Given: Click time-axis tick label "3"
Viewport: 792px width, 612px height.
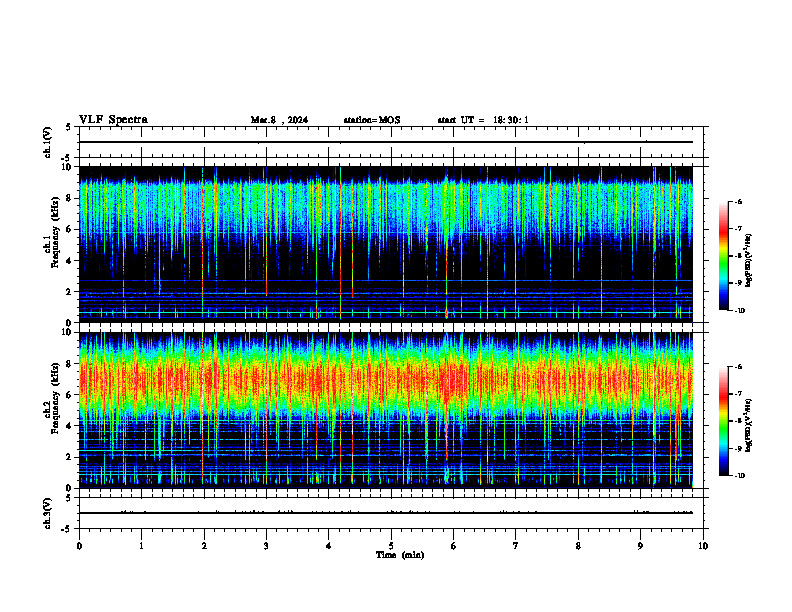Looking at the screenshot, I should [266, 546].
